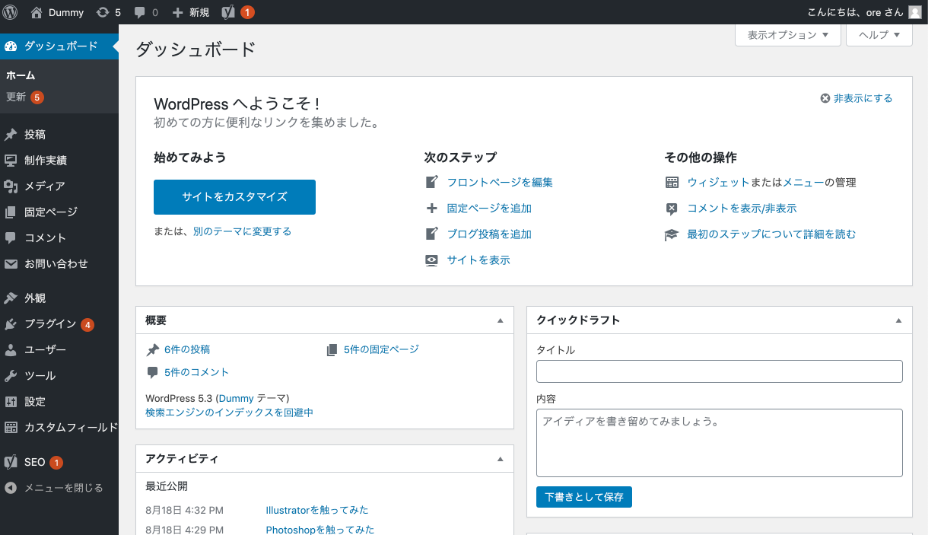Viewport: 928px width, 535px height.
Task: Dismiss welcome panel via 非表示にする
Action: (856, 98)
